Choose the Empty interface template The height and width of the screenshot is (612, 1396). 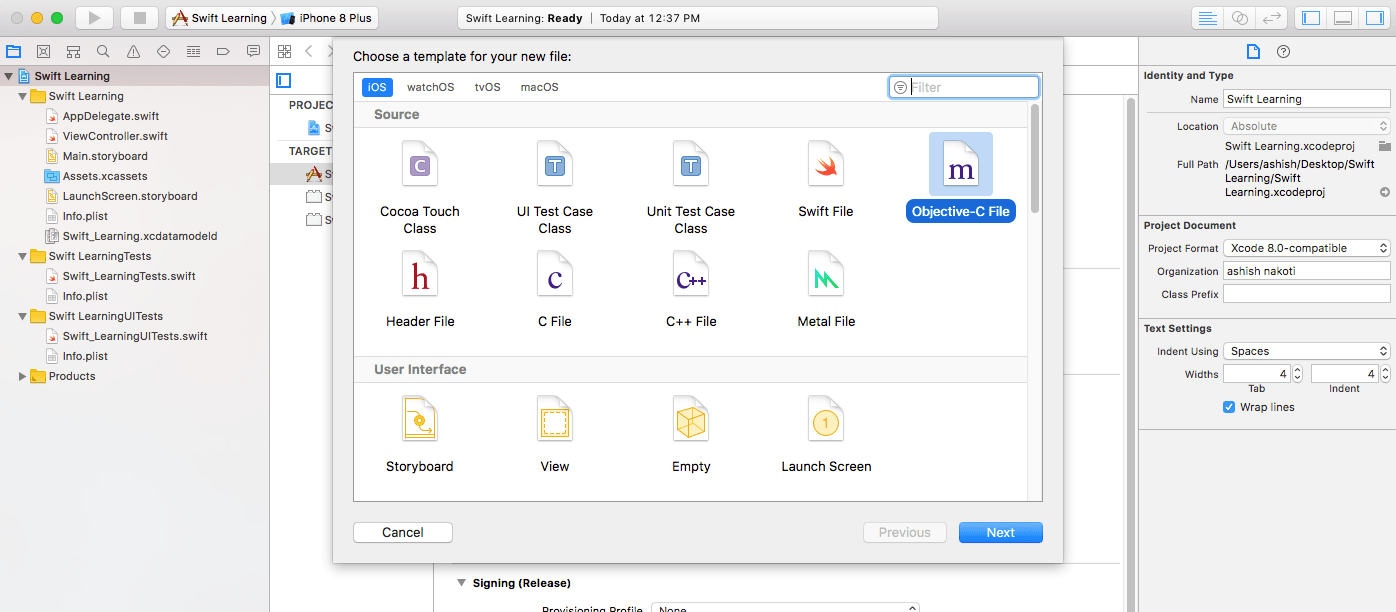click(x=691, y=434)
